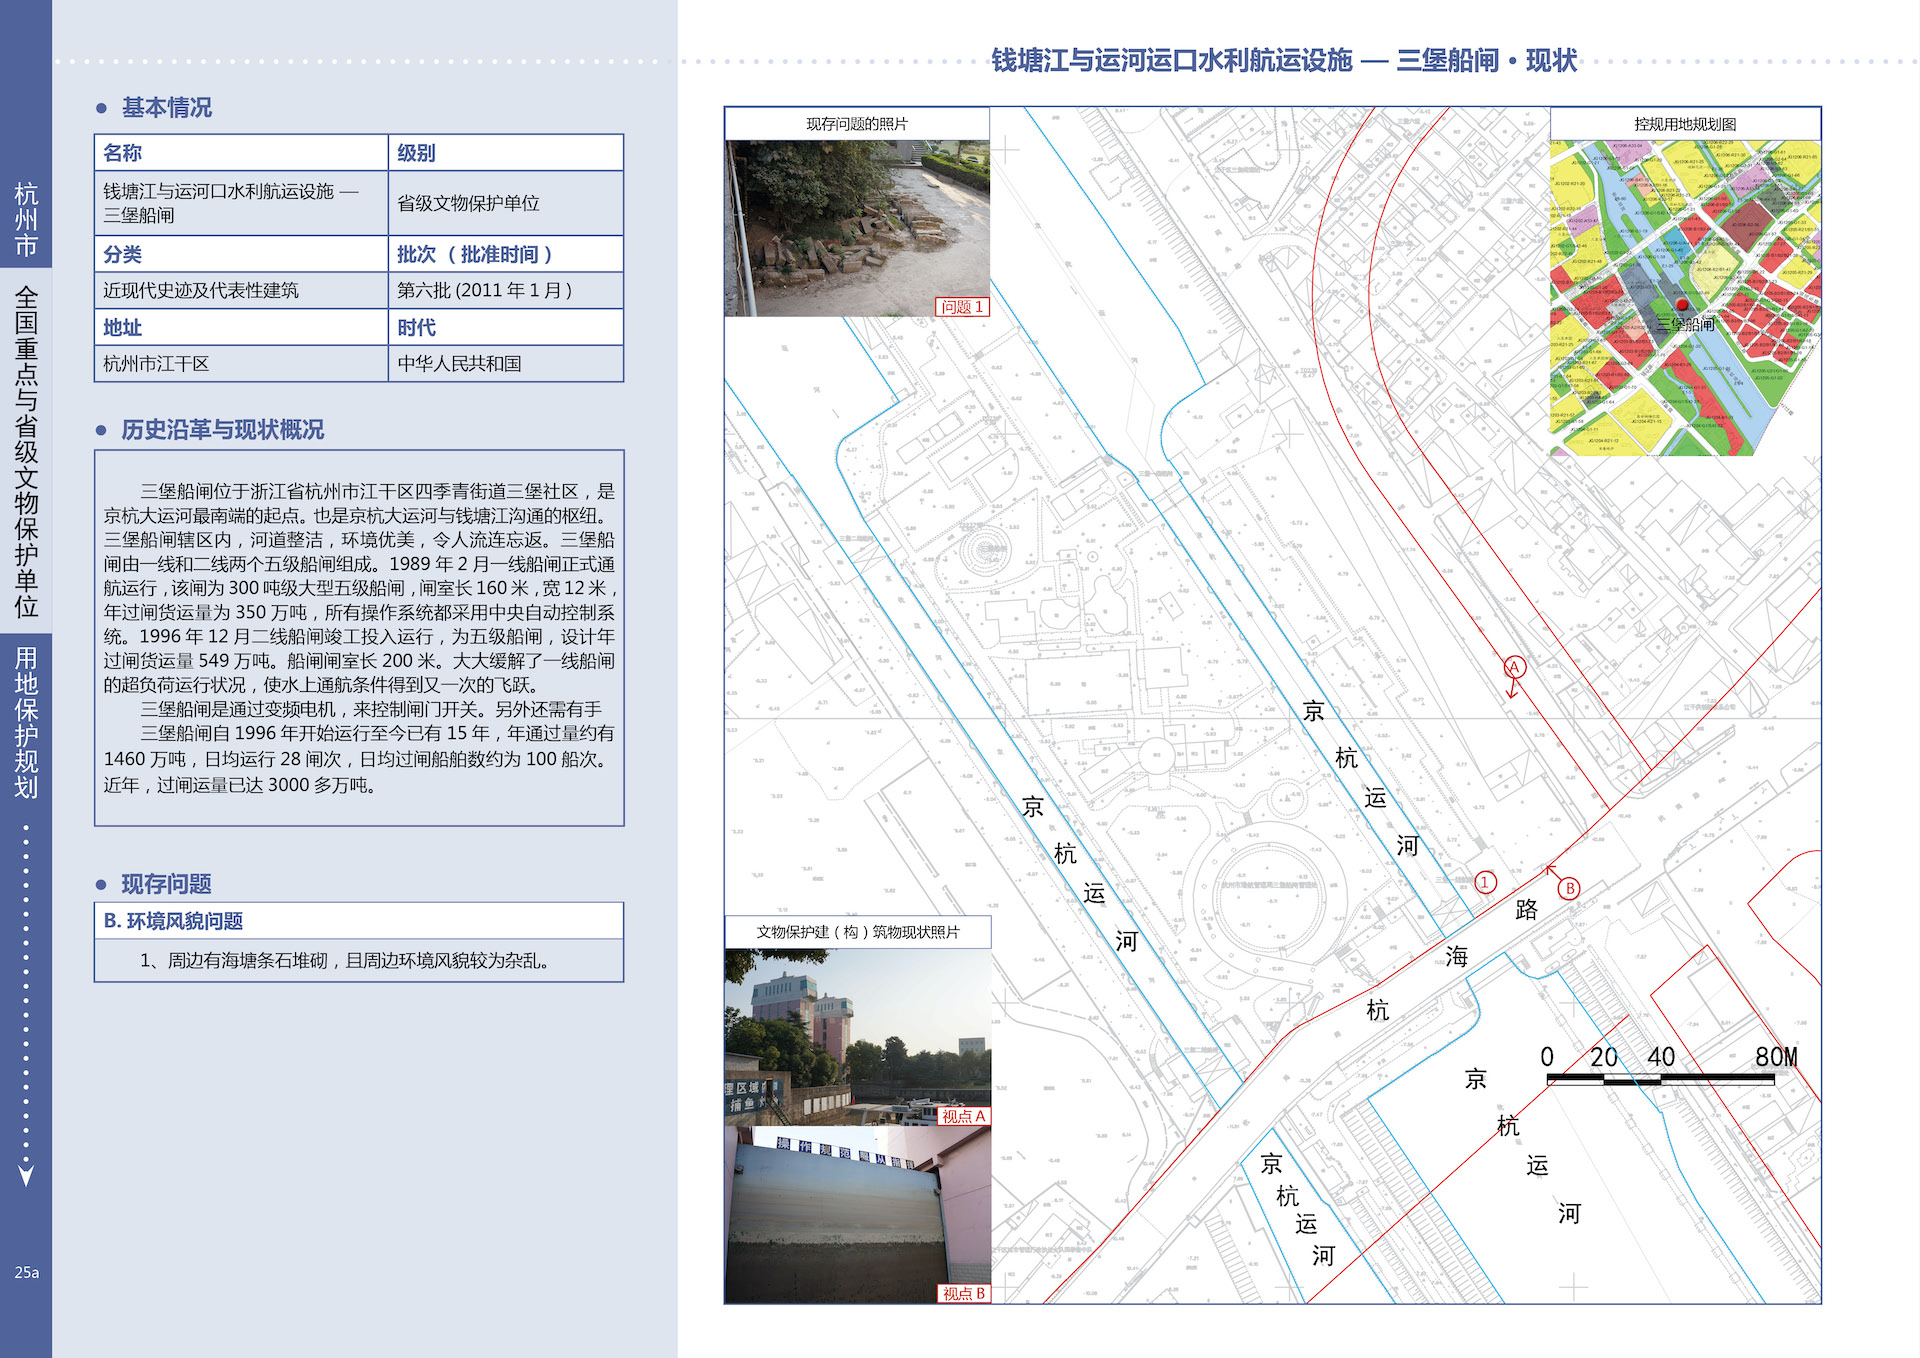Click the circled 1 problem marker on the map
The image size is (1920, 1358).
point(1486,882)
